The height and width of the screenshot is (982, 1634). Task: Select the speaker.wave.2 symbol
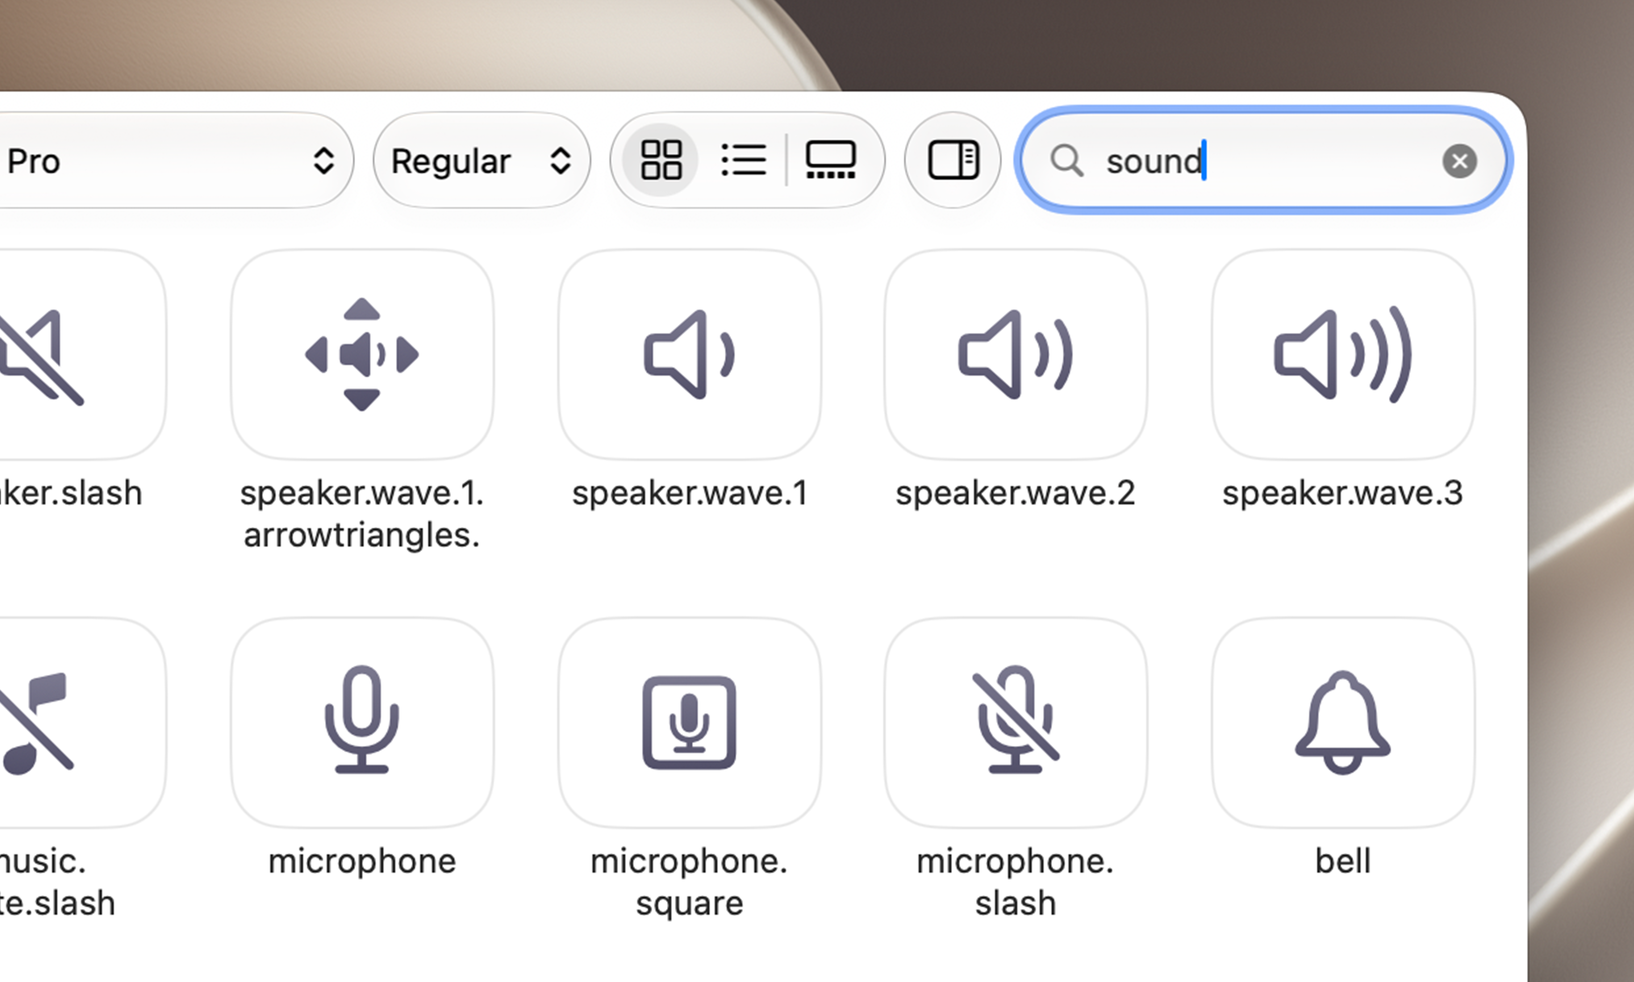[1015, 354]
